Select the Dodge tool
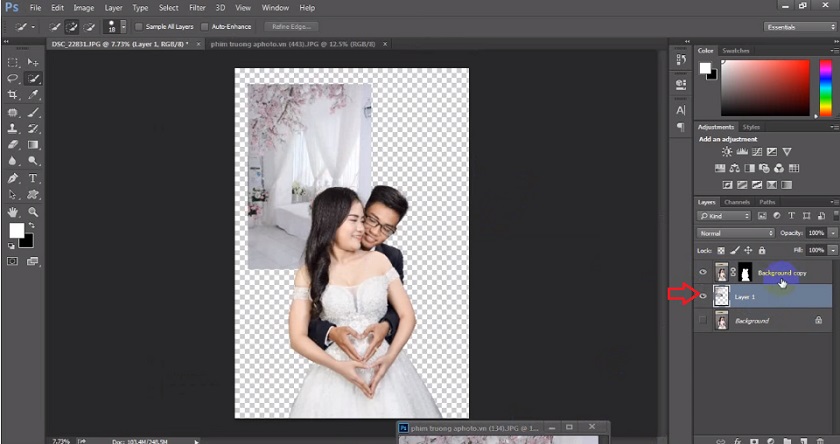The height and width of the screenshot is (444, 840). 33,161
